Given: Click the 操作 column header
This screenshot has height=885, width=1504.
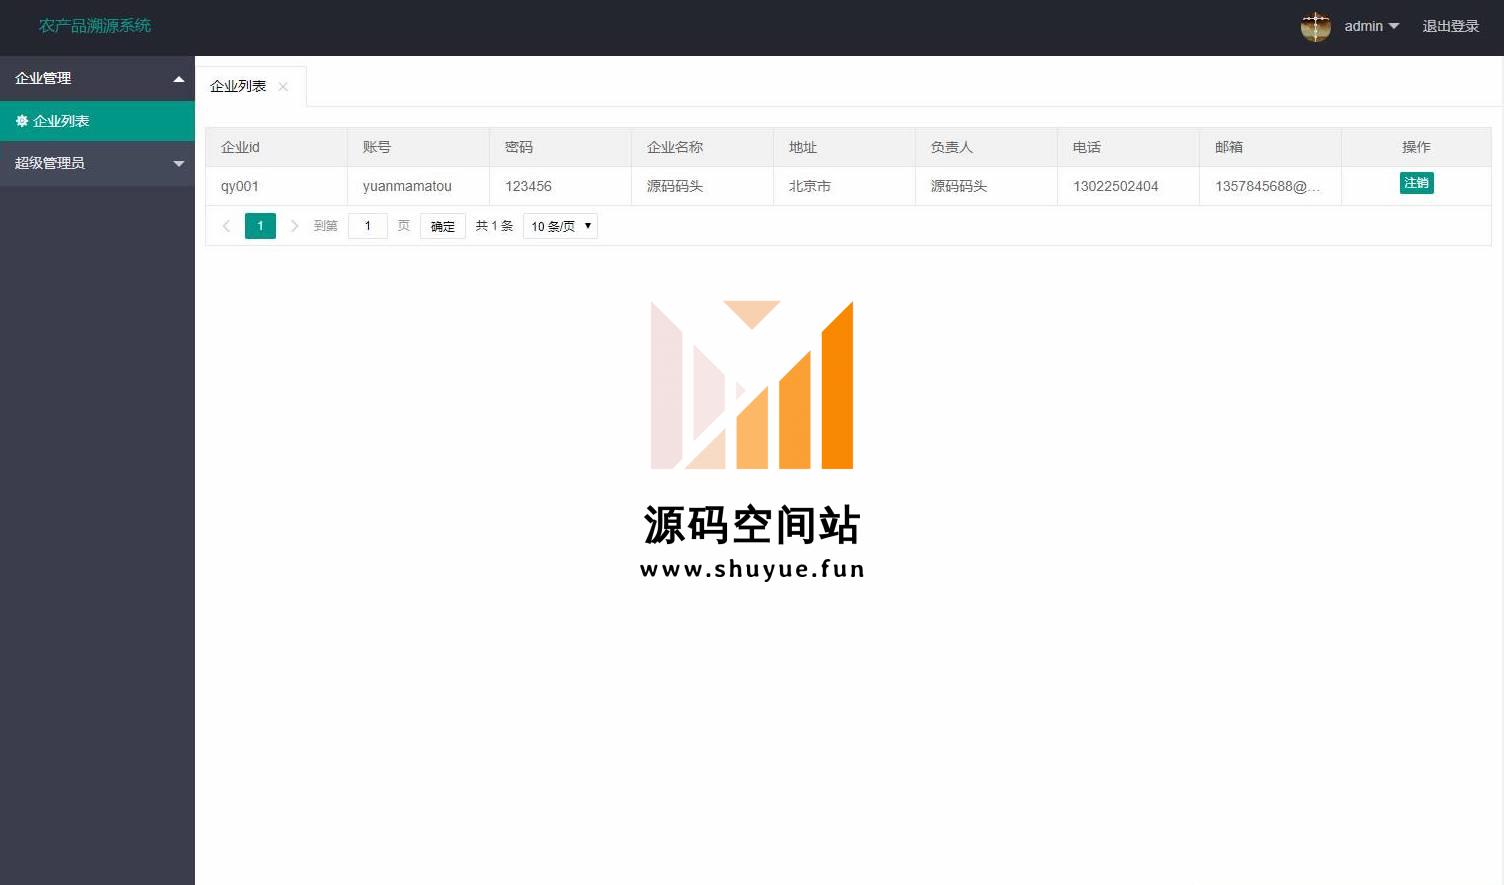Looking at the screenshot, I should 1416,147.
